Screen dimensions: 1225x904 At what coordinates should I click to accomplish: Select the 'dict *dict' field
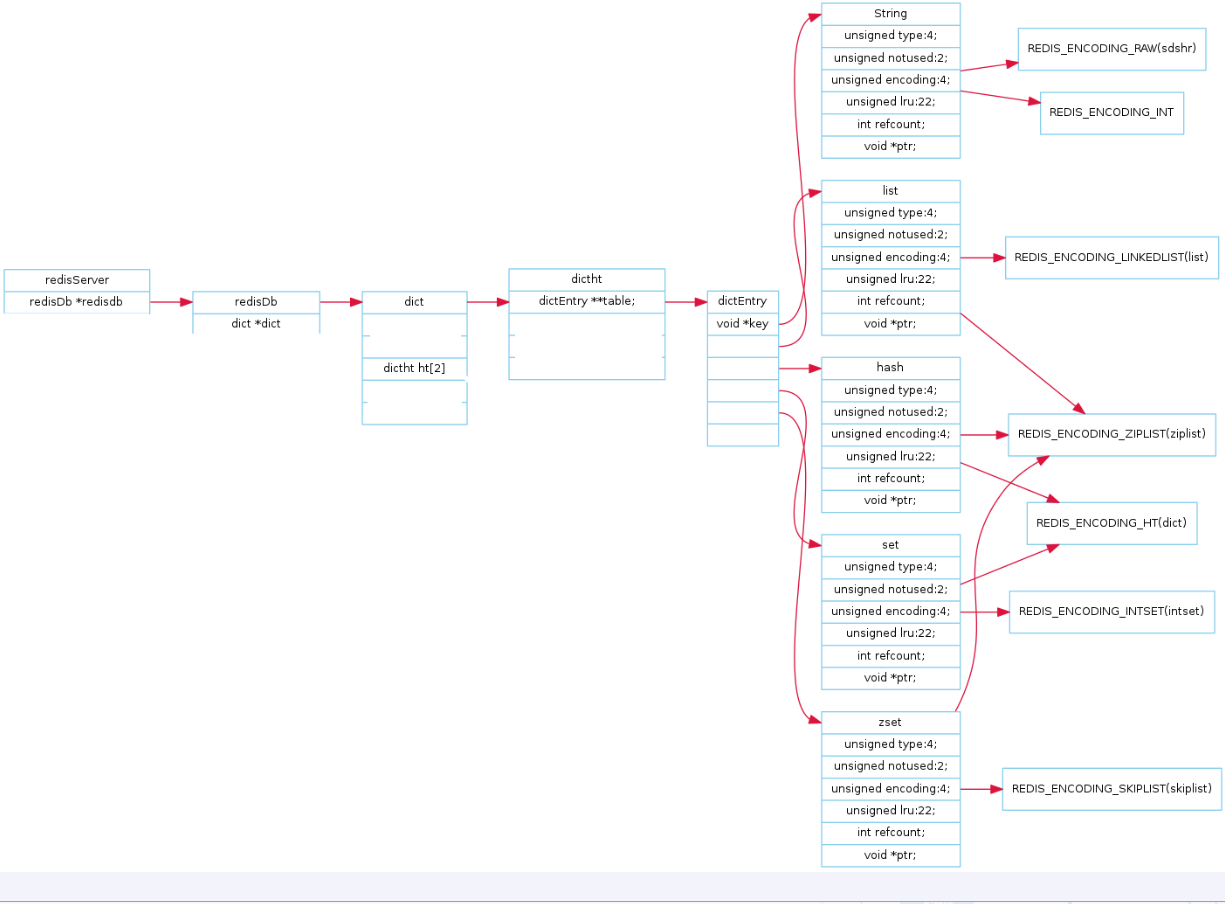click(256, 323)
